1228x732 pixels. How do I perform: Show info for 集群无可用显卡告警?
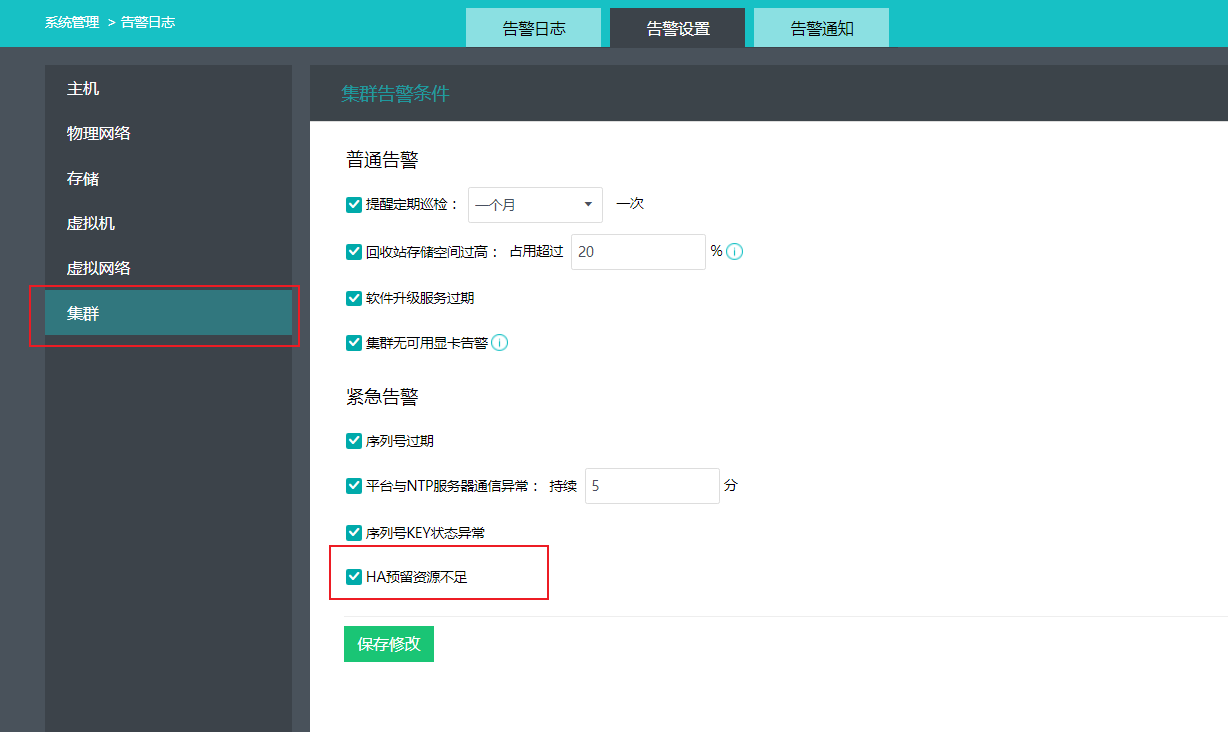500,343
